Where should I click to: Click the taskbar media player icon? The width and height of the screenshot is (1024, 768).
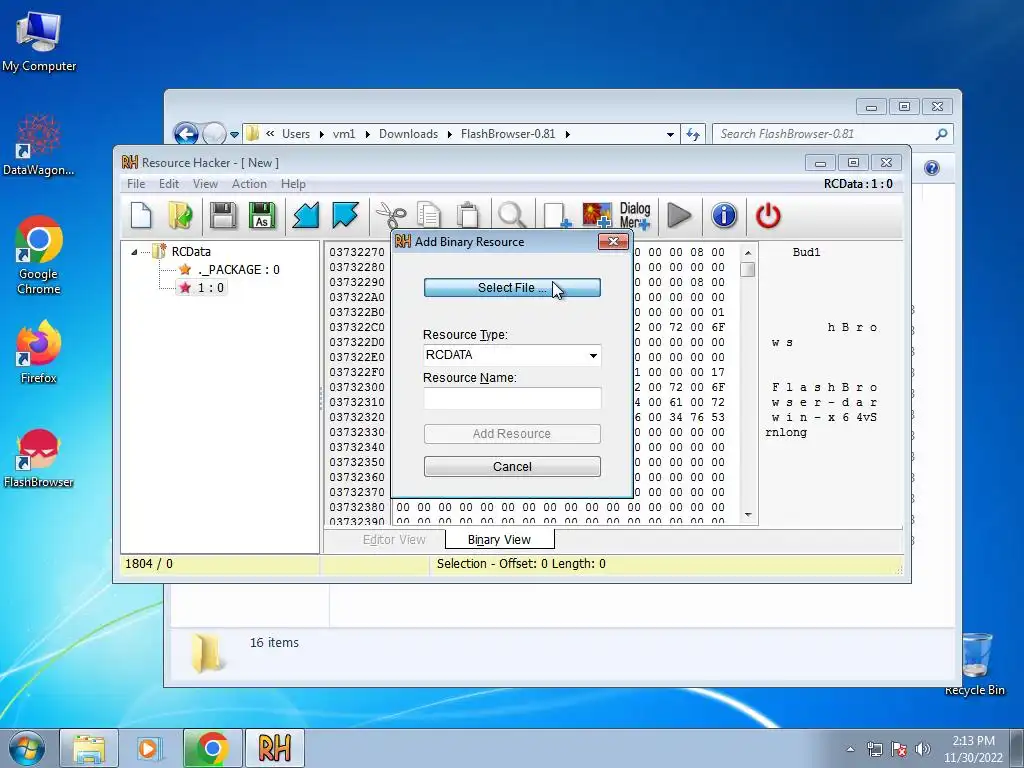pyautogui.click(x=150, y=748)
